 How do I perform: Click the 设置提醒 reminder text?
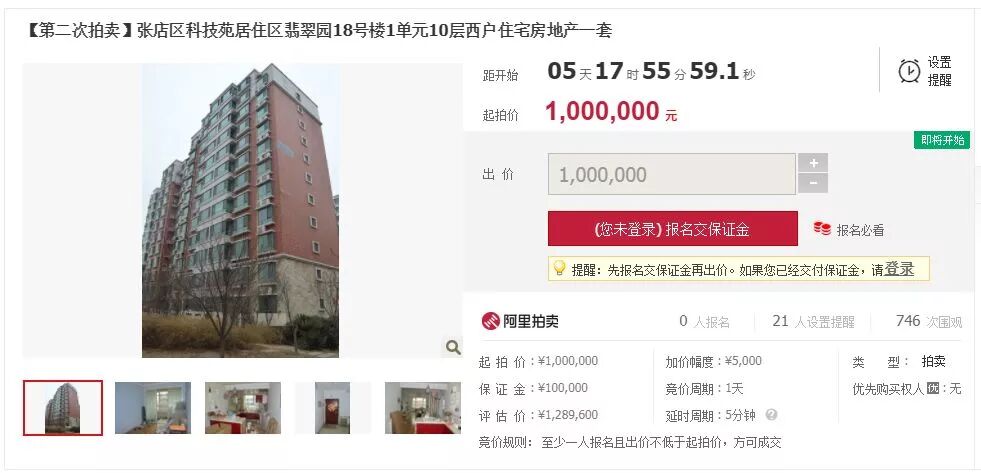click(x=939, y=71)
